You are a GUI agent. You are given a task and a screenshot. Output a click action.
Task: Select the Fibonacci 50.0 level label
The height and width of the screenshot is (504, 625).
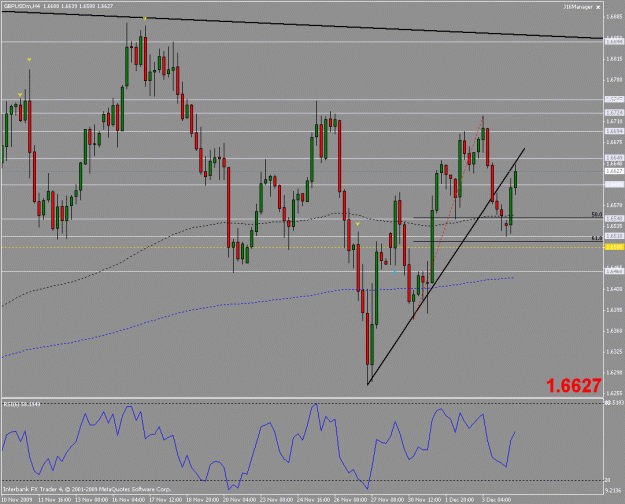(x=597, y=215)
